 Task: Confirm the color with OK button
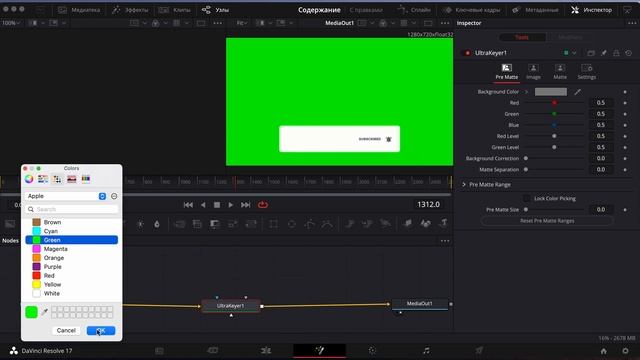coord(101,330)
